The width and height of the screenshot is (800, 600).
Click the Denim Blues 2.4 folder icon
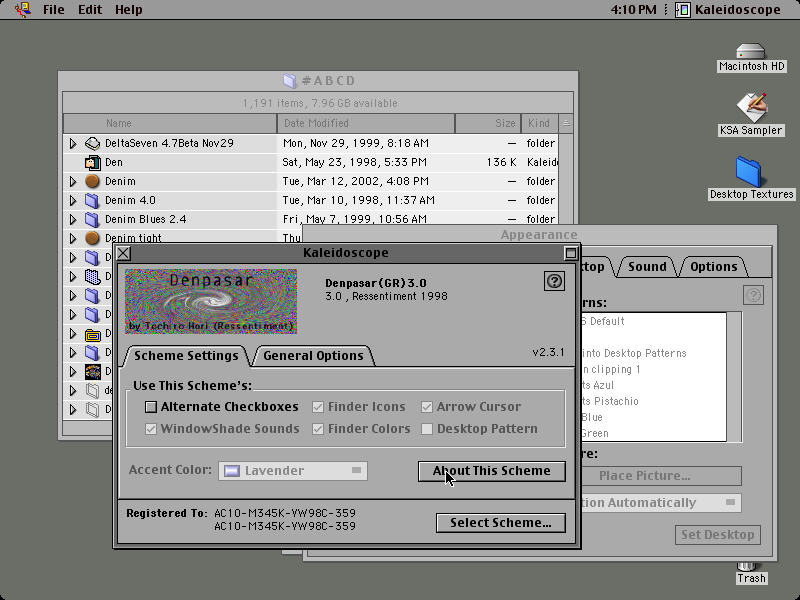click(92, 219)
